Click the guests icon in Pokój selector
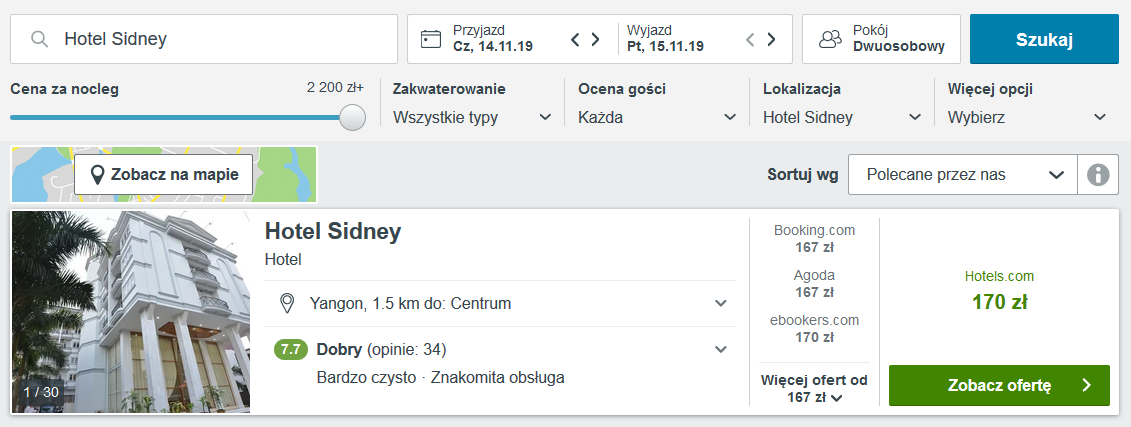1131x427 pixels. pyautogui.click(x=830, y=39)
